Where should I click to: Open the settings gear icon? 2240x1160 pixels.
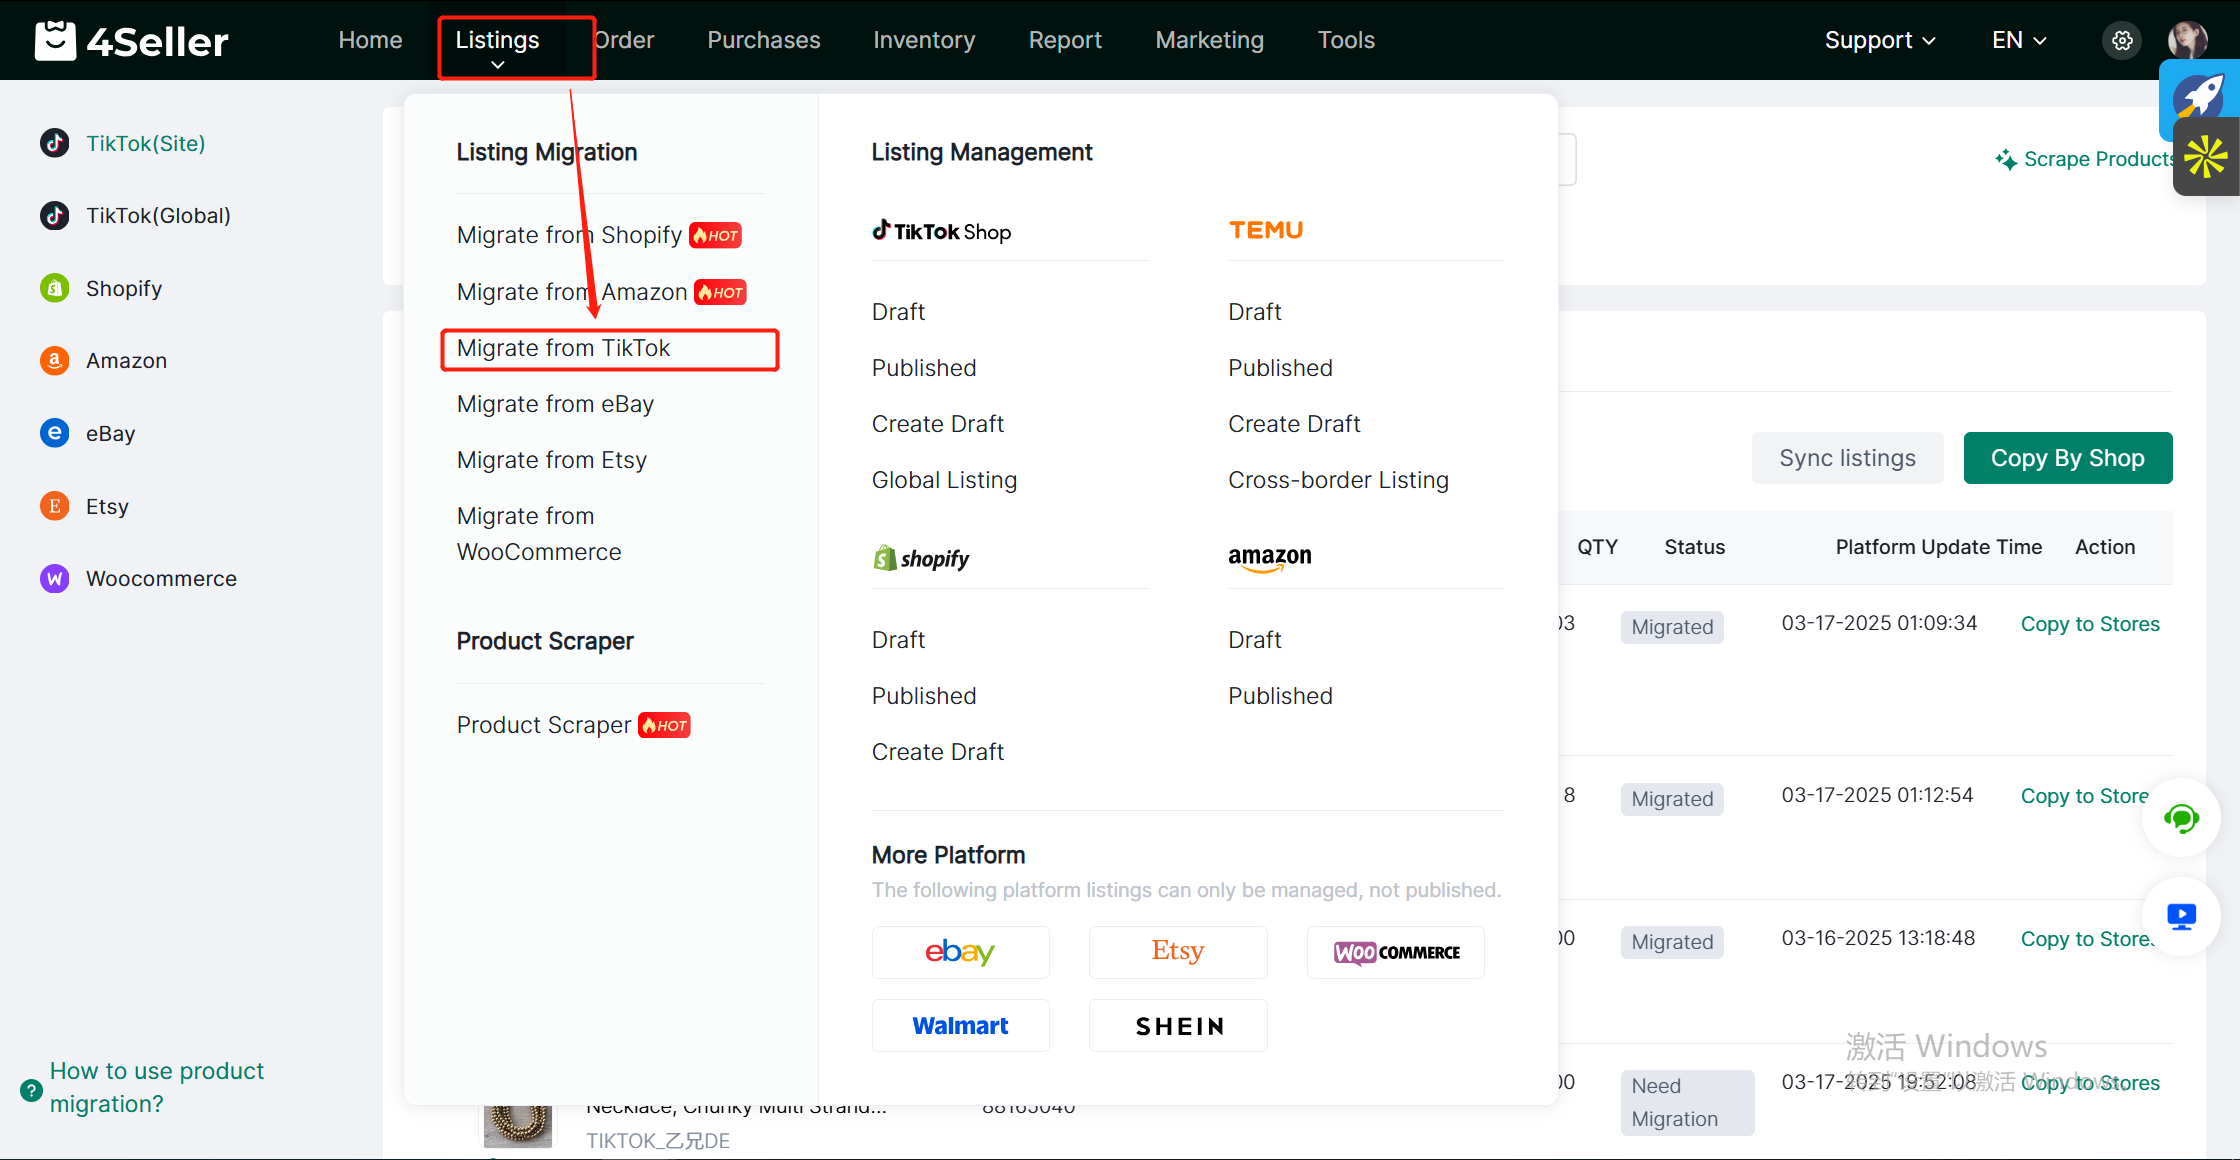tap(2122, 41)
